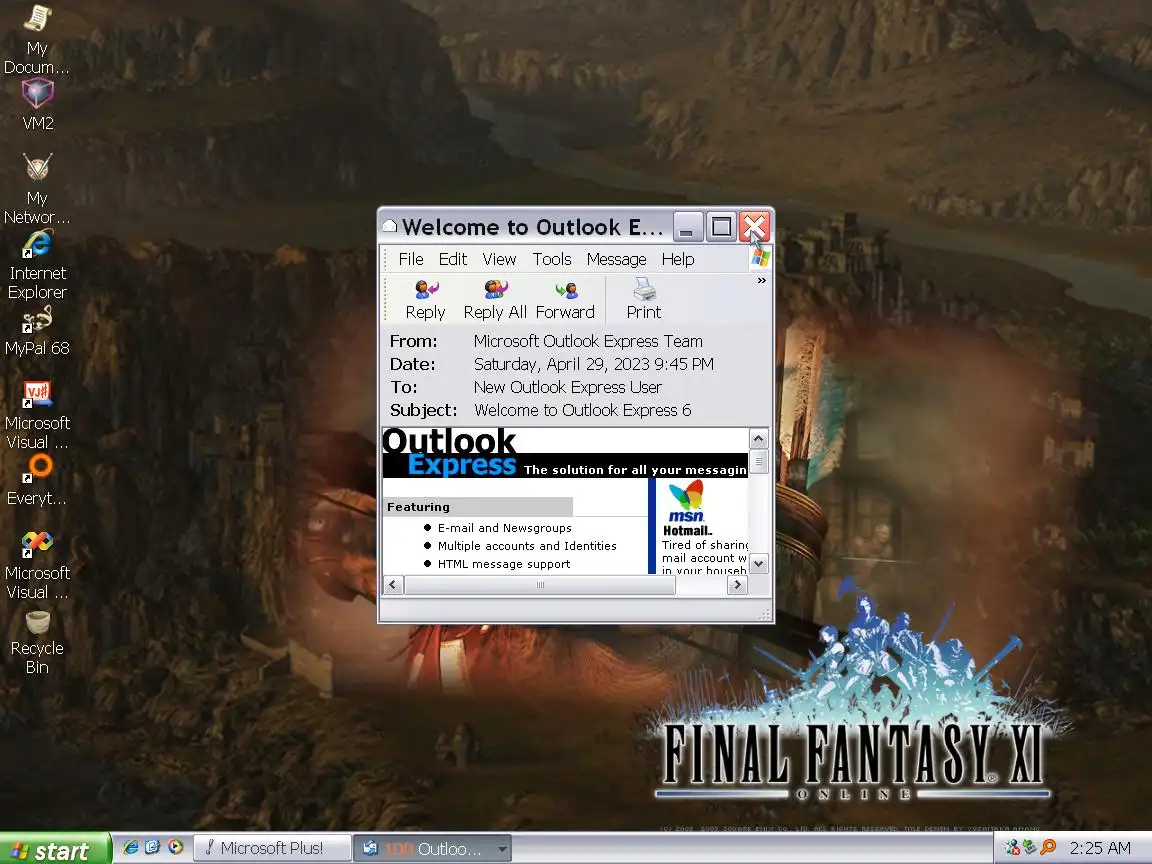Close the Welcome to Outlook Express window
This screenshot has height=864, width=1152.
pyautogui.click(x=755, y=227)
